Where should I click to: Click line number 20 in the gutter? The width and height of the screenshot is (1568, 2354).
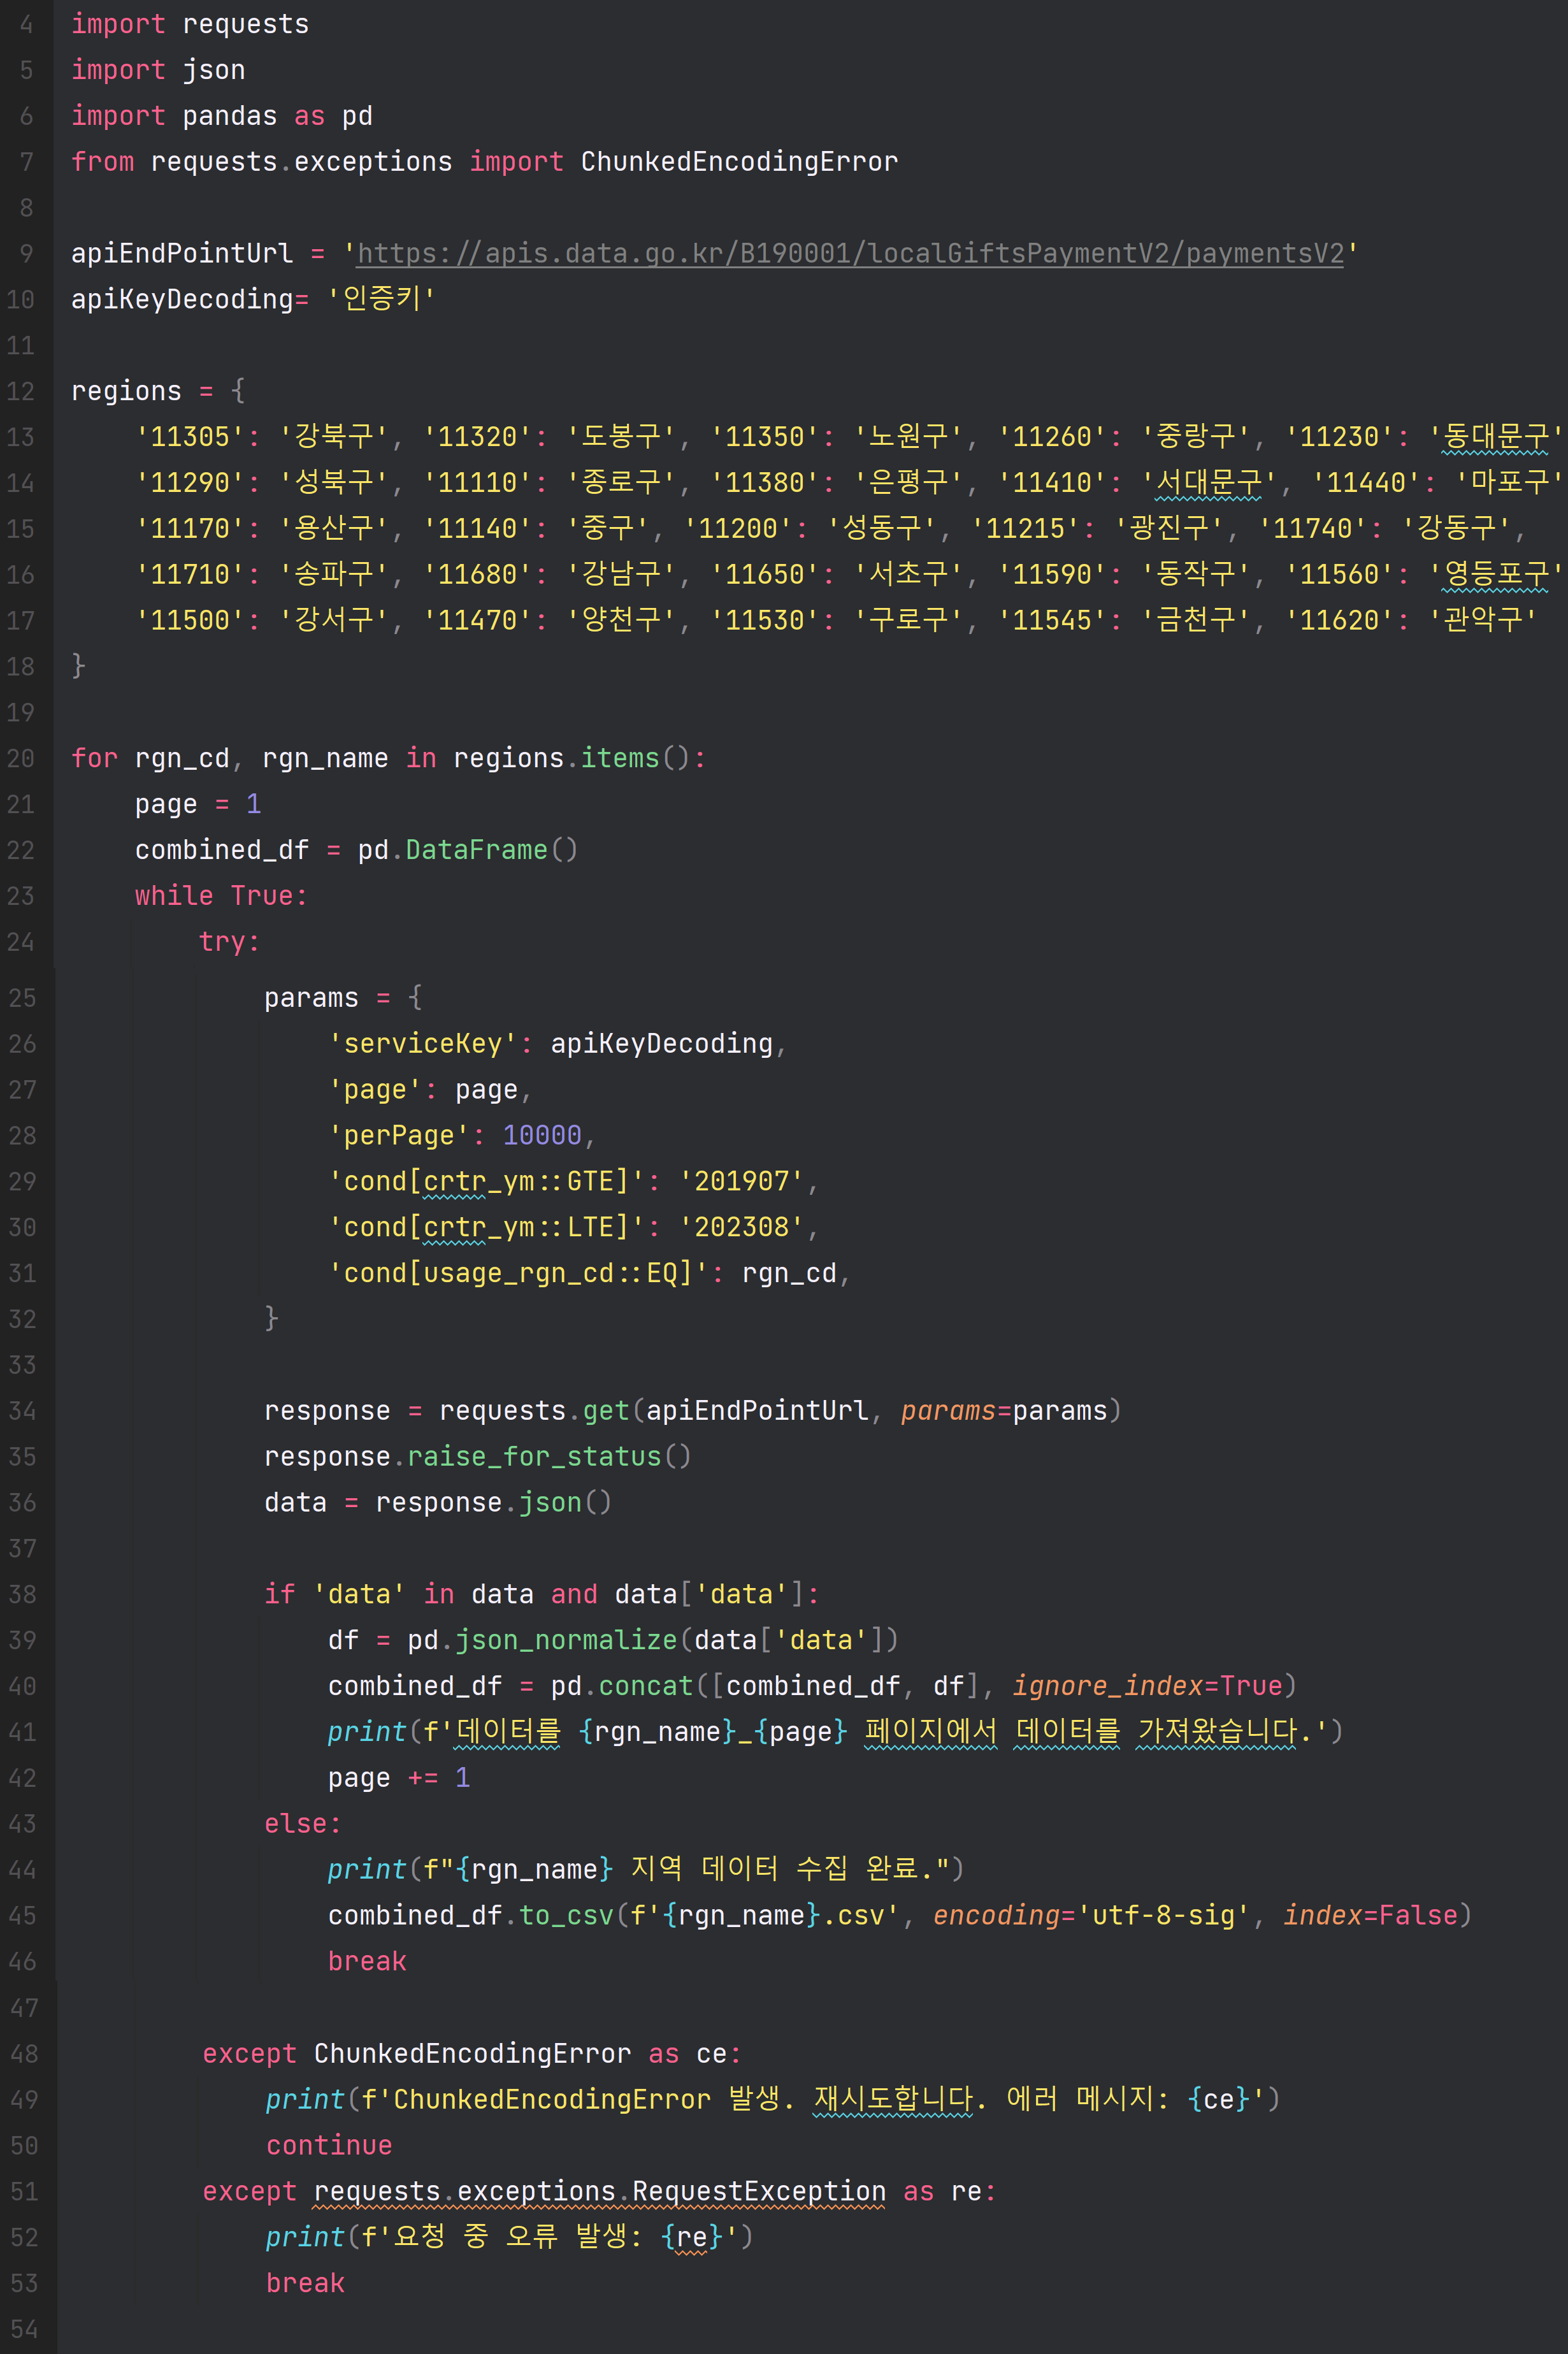click(21, 759)
